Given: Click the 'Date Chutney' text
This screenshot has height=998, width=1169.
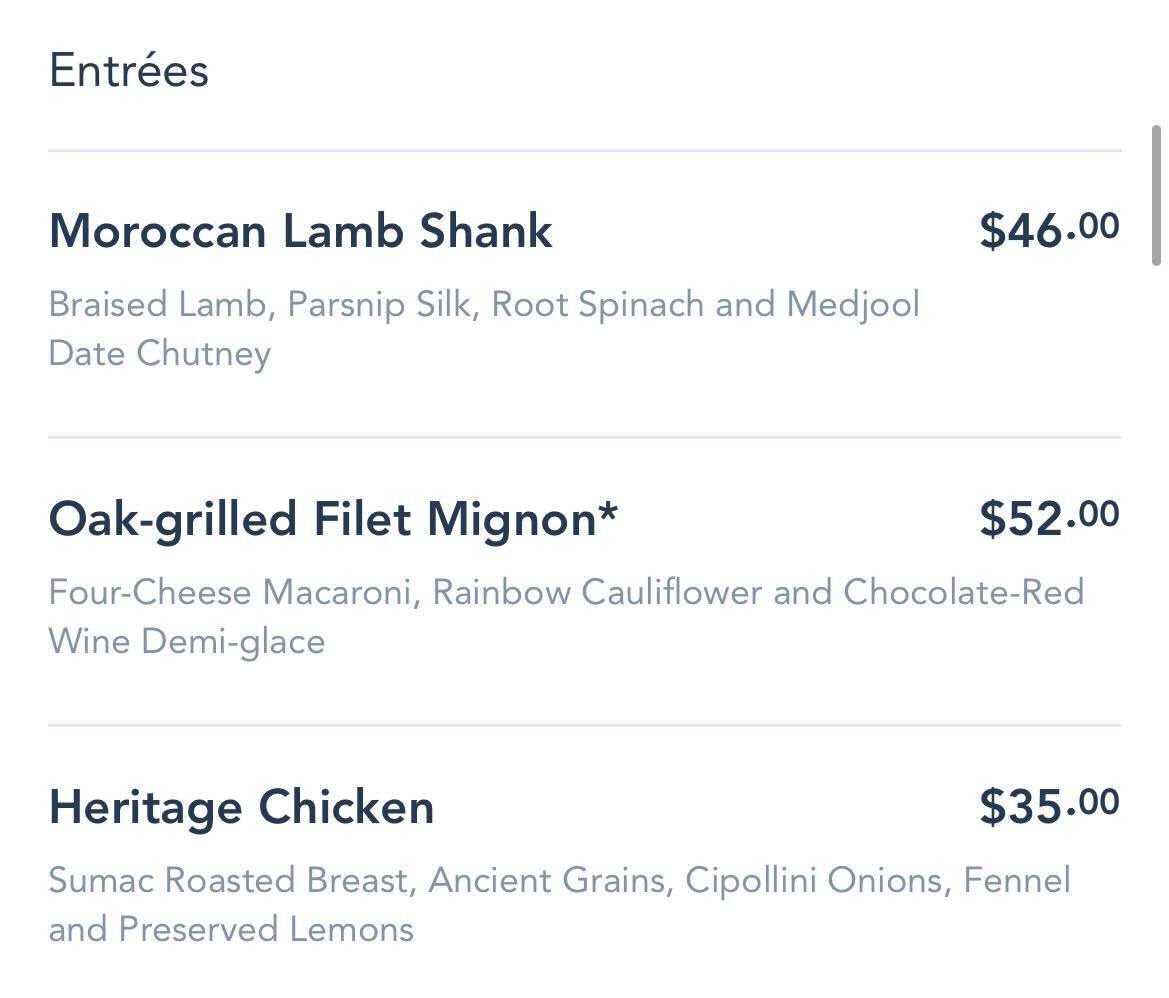Looking at the screenshot, I should (160, 354).
